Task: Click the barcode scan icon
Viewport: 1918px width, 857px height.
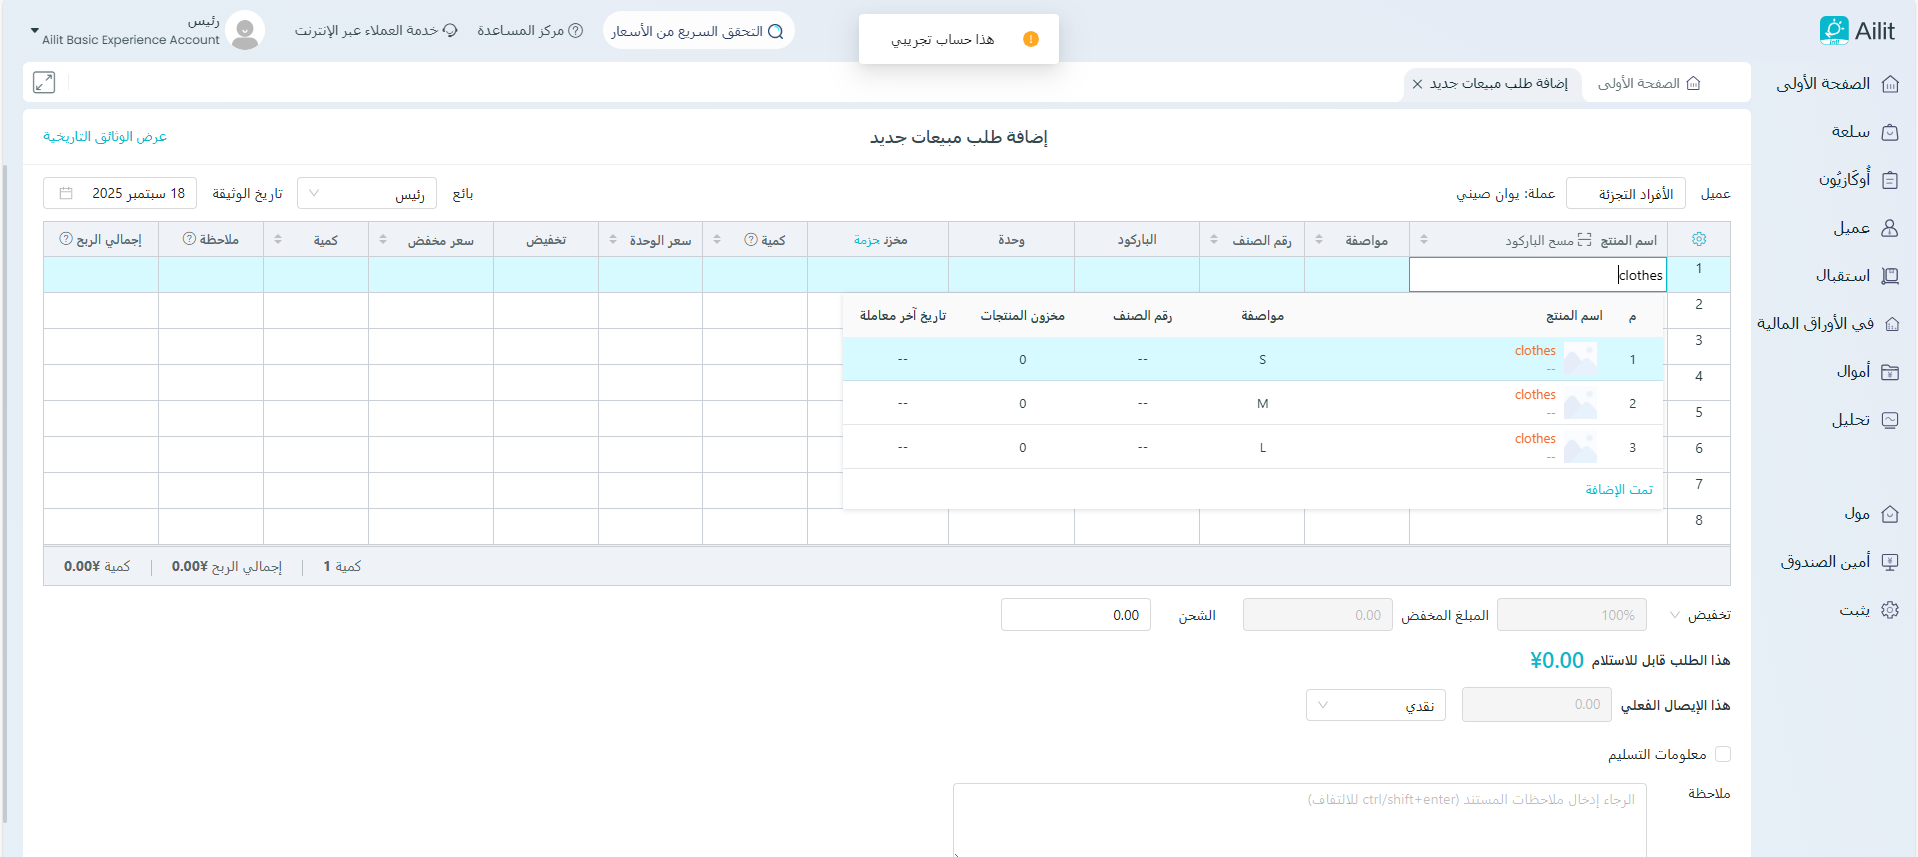Action: point(1584,239)
